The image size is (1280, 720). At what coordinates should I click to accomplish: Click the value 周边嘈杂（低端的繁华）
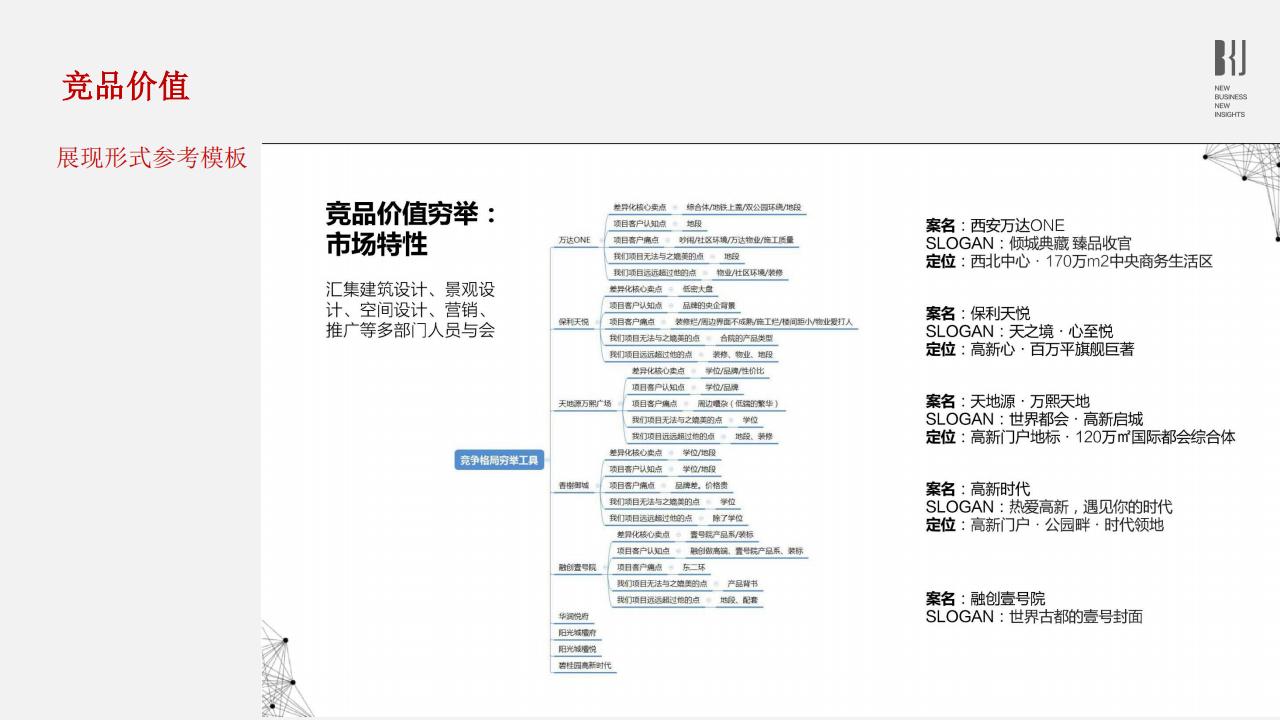tap(738, 403)
